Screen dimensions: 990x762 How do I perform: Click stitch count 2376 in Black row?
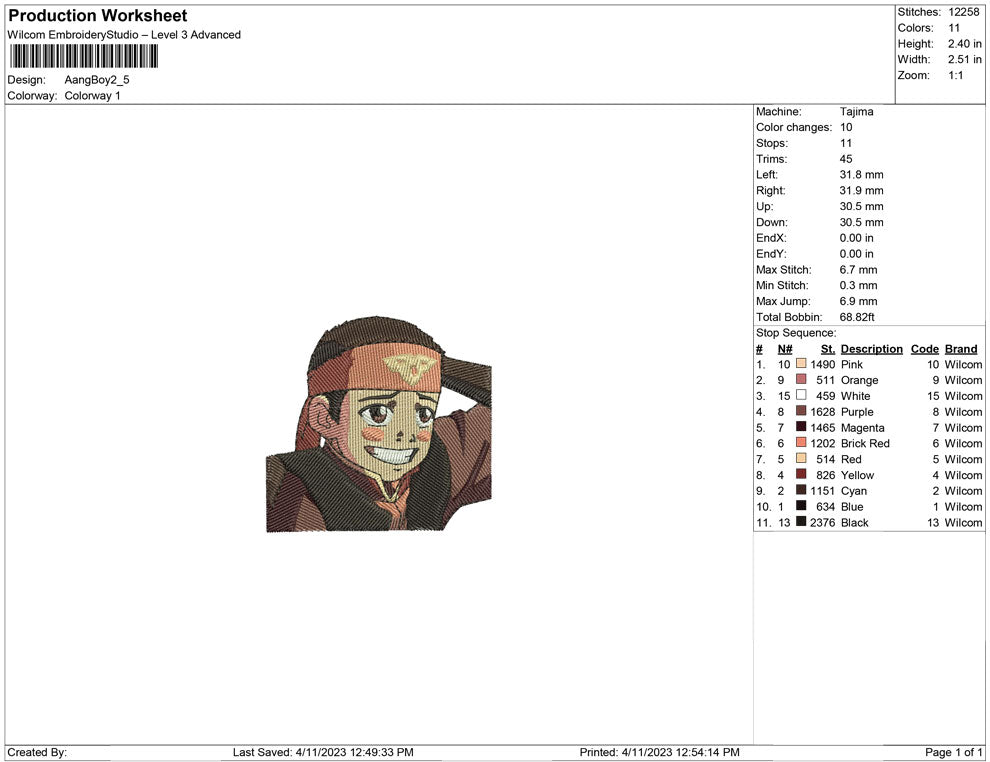[823, 523]
